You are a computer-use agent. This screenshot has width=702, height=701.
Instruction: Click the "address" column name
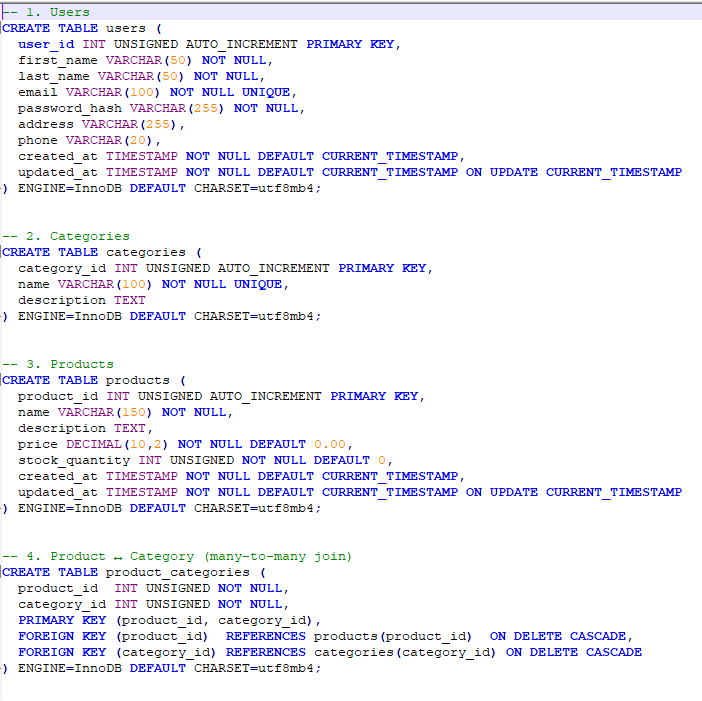coord(46,124)
